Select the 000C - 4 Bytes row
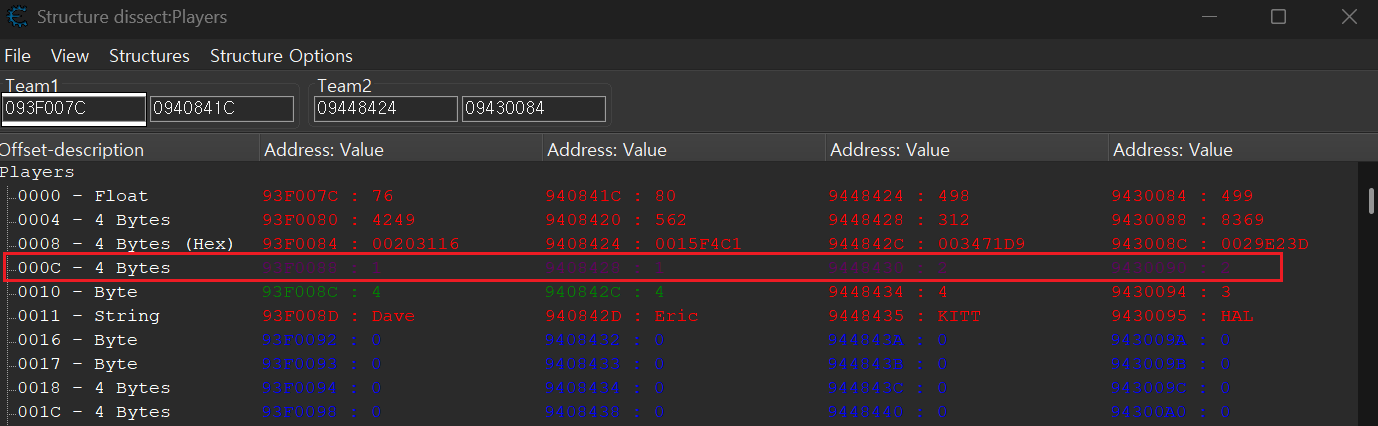Viewport: 1378px width, 426px height. pyautogui.click(x=94, y=268)
